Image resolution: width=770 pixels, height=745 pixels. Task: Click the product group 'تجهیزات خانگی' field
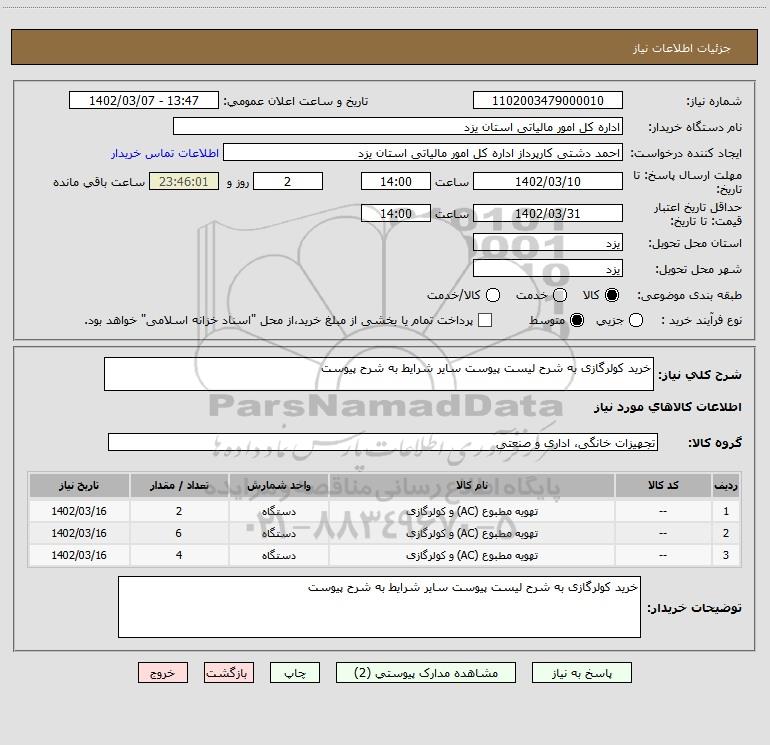(382, 442)
